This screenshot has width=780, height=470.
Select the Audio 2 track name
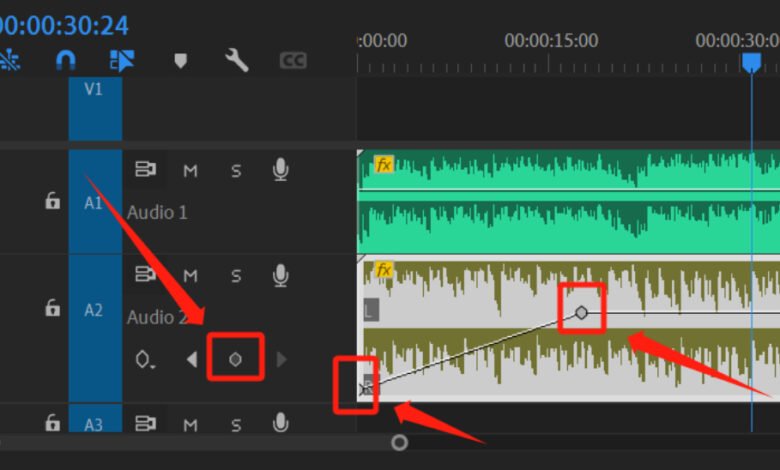point(157,317)
